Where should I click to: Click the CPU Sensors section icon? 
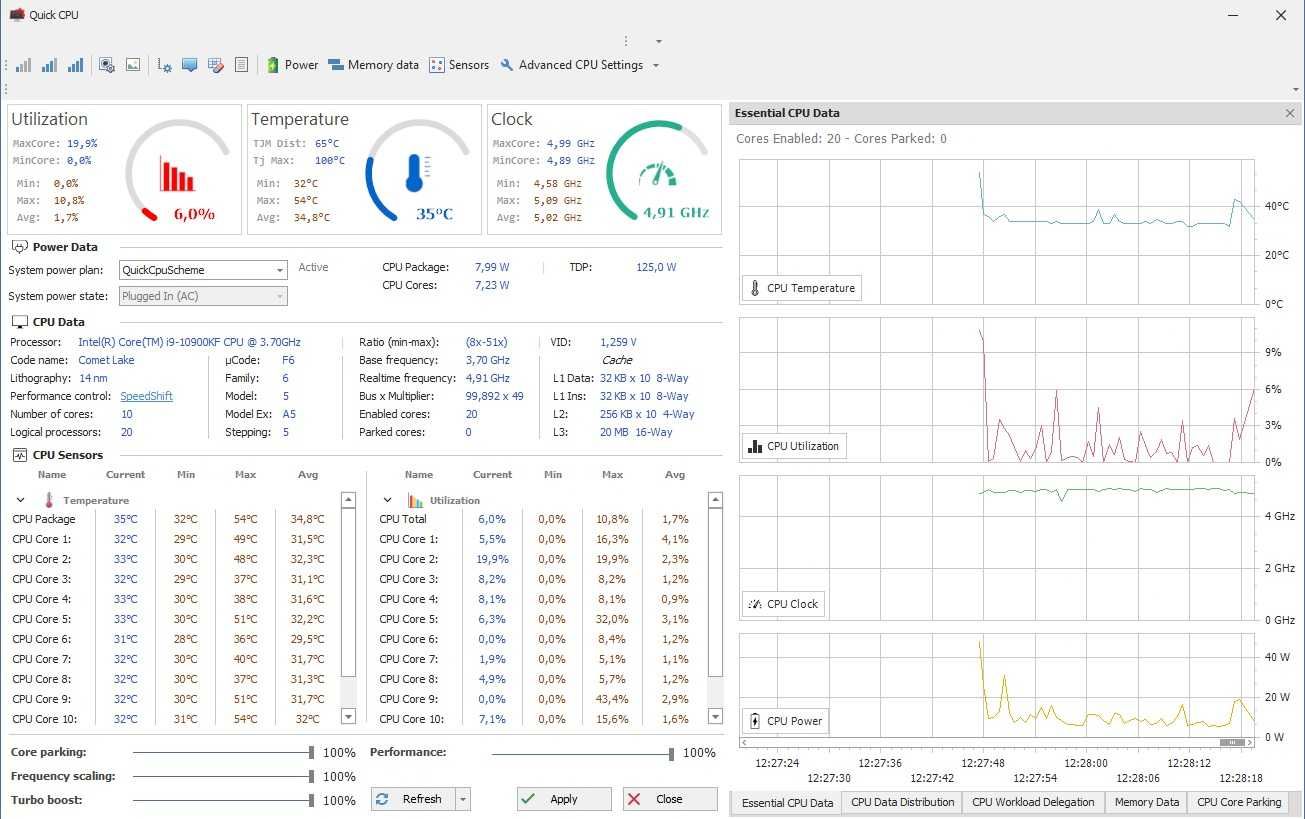(x=19, y=455)
